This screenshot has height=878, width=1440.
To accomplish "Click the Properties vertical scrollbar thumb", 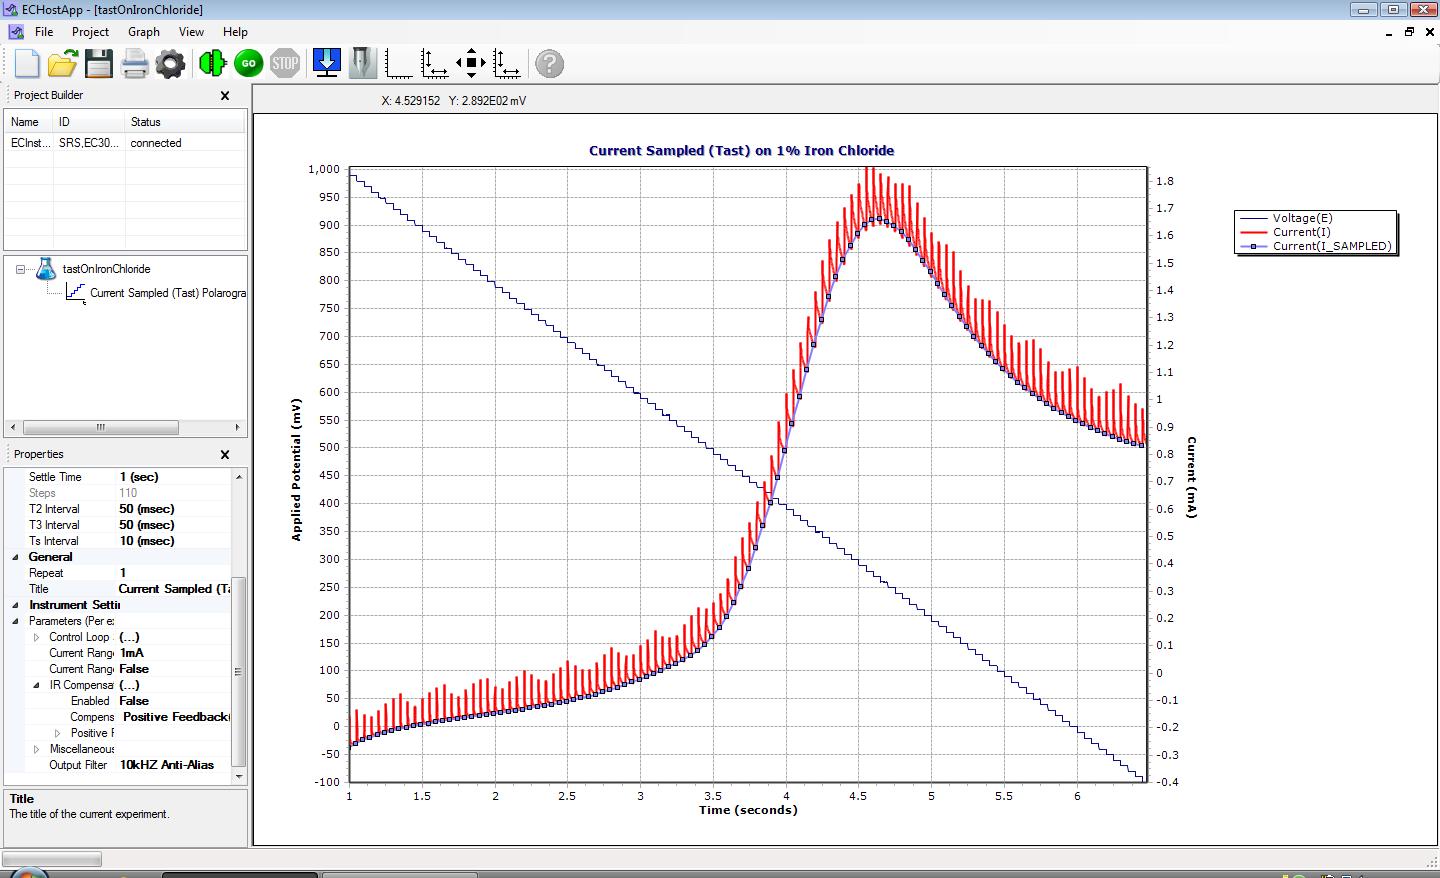I will [238, 672].
